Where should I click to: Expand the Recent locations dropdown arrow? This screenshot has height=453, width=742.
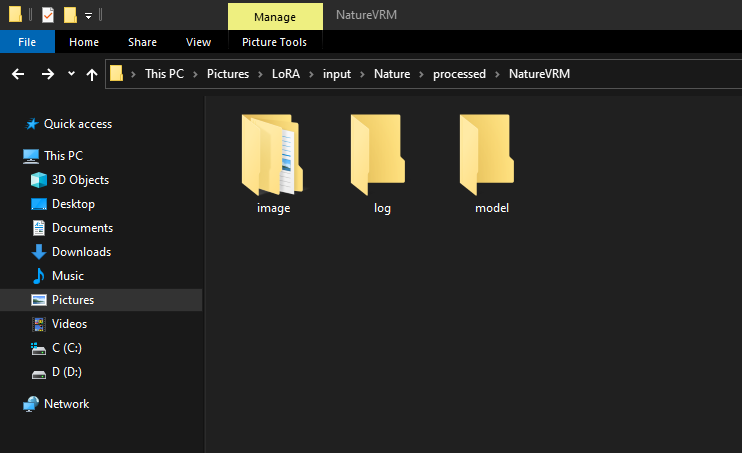click(71, 74)
